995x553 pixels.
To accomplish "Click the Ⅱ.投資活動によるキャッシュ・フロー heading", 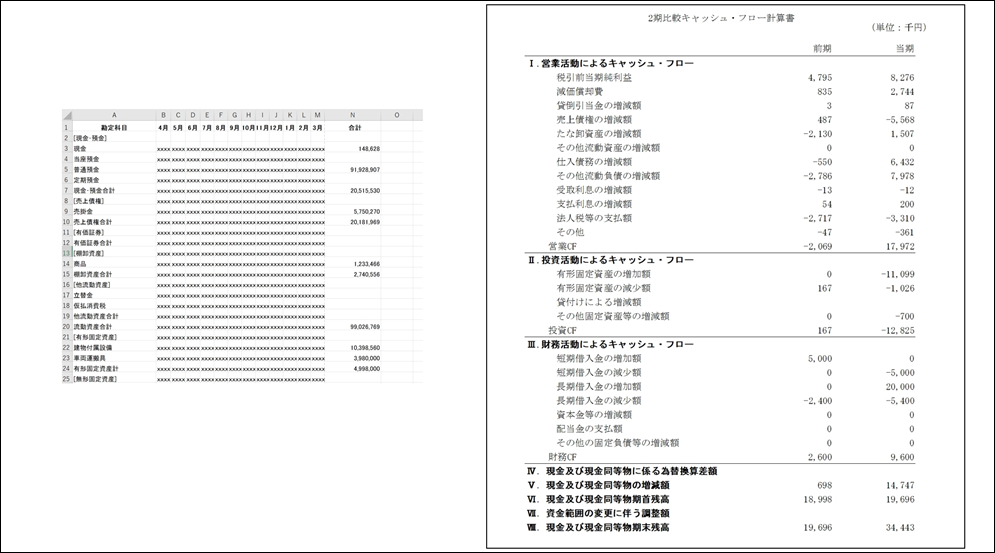I will click(x=611, y=260).
